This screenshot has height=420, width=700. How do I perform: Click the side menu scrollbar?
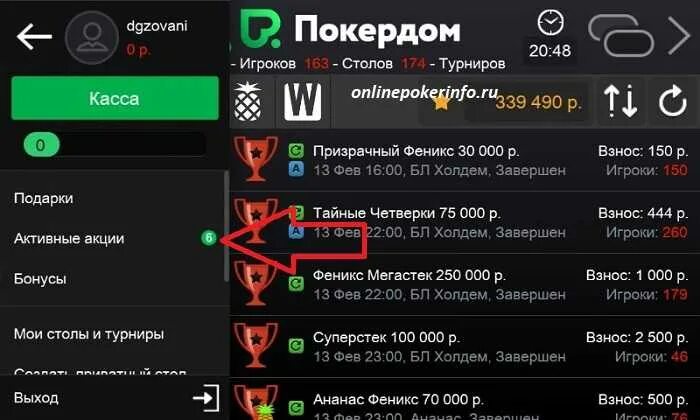click(226, 226)
